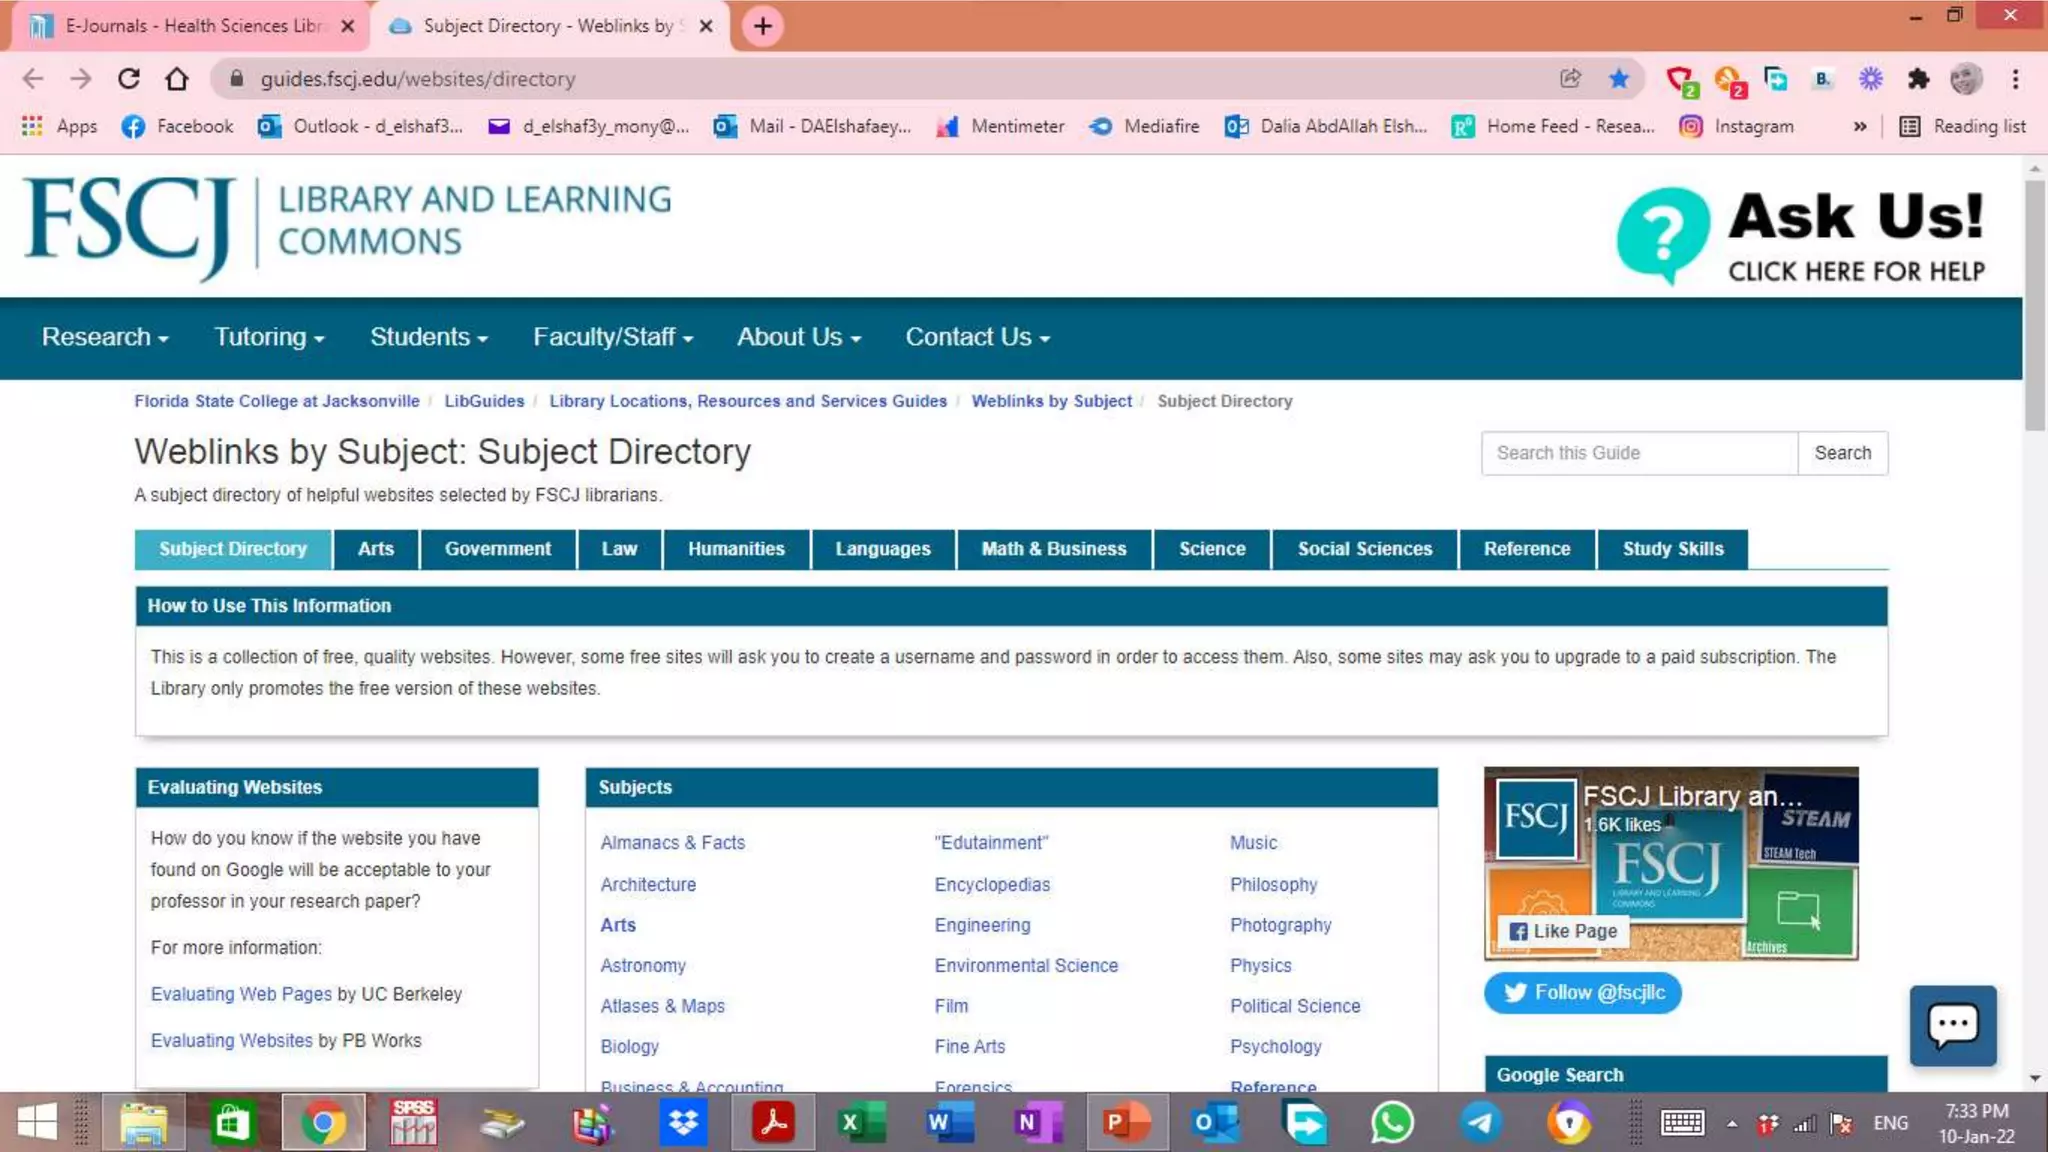Switch to the Humanities tab
This screenshot has height=1152, width=2048.
735,549
